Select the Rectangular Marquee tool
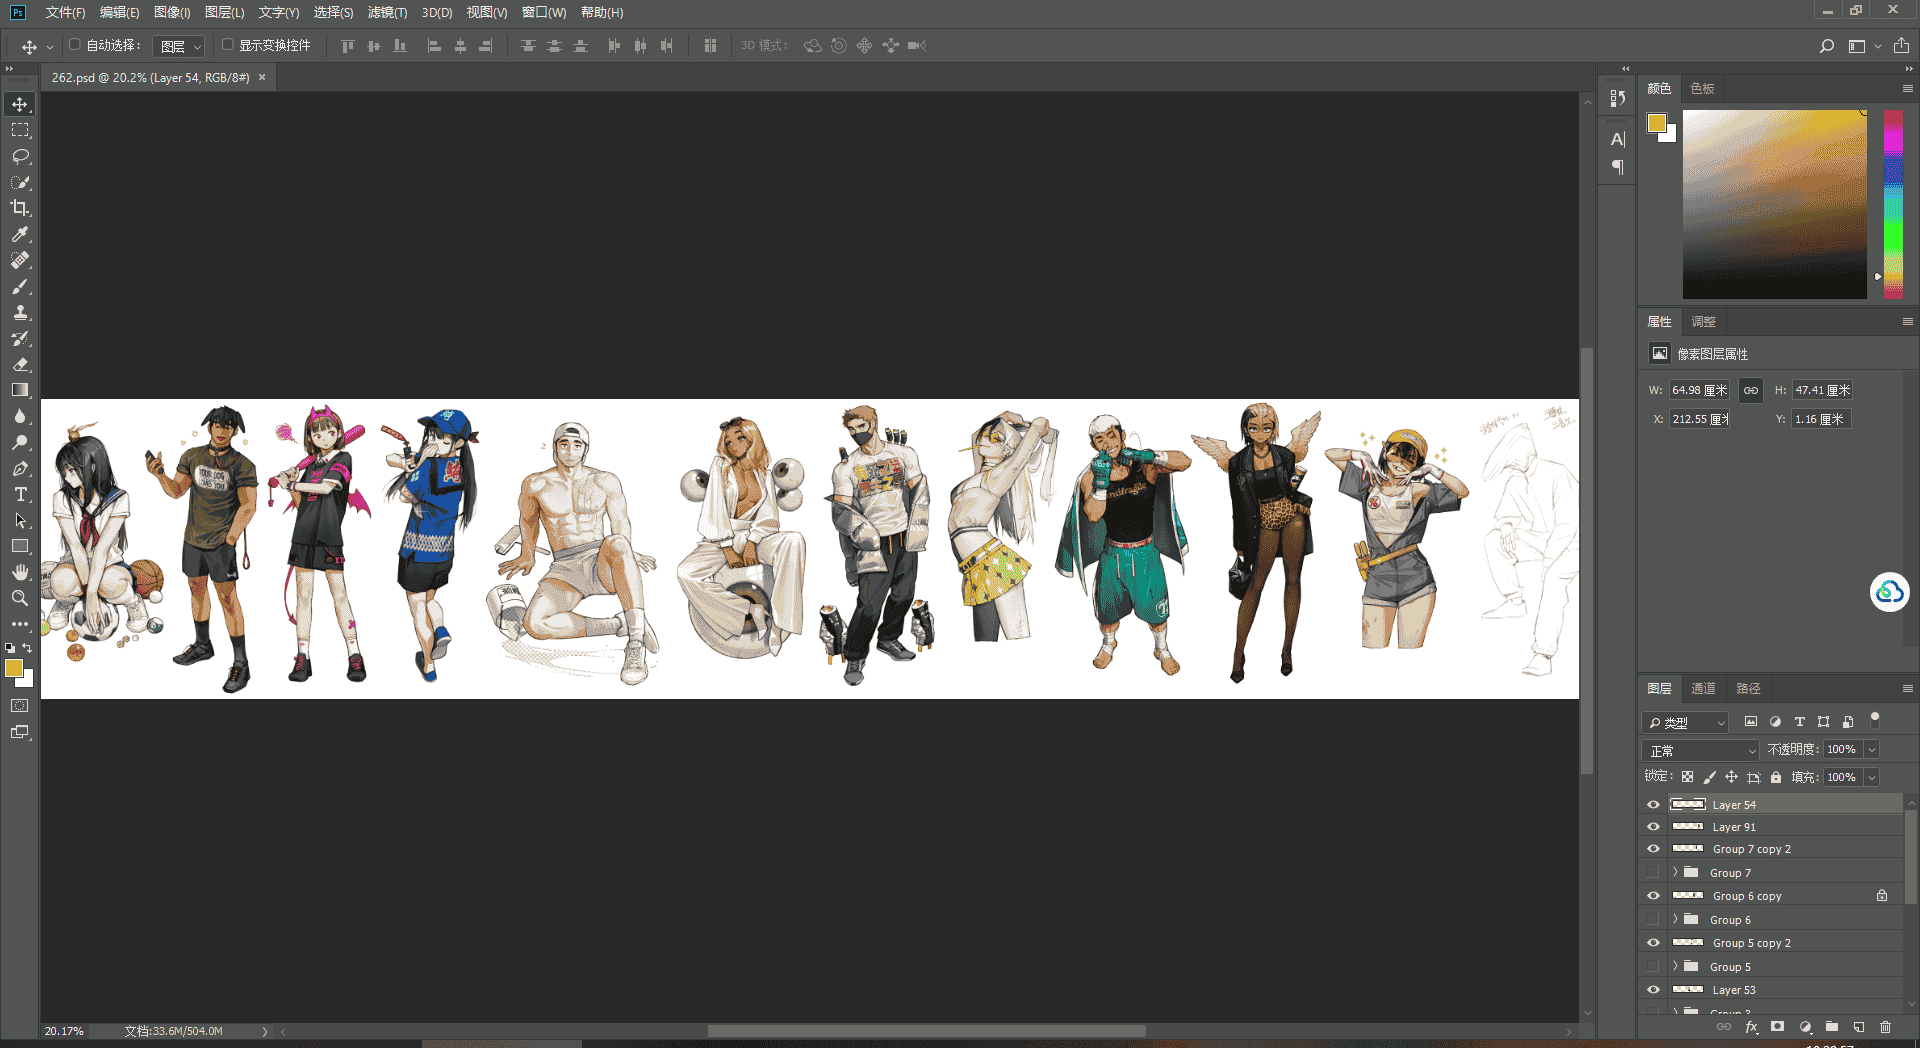The height and width of the screenshot is (1048, 1920). 20,130
